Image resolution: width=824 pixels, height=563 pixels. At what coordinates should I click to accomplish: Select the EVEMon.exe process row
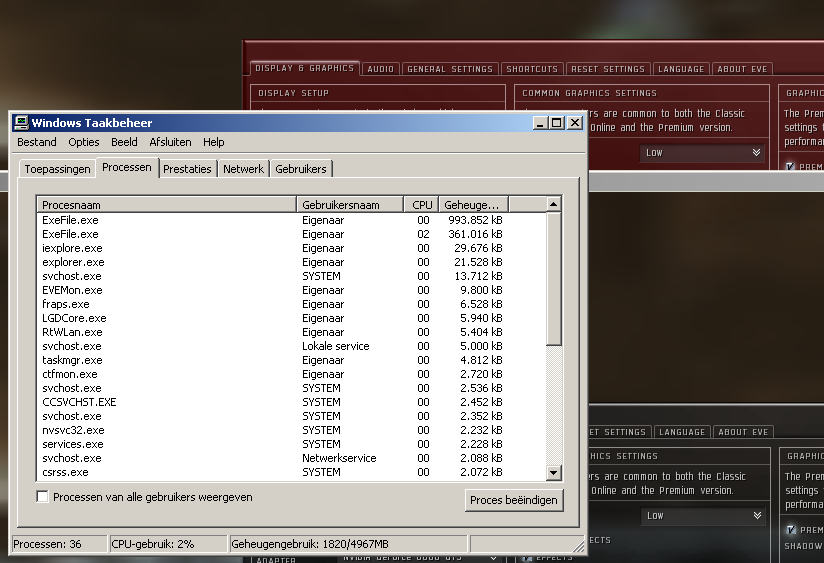tap(291, 290)
